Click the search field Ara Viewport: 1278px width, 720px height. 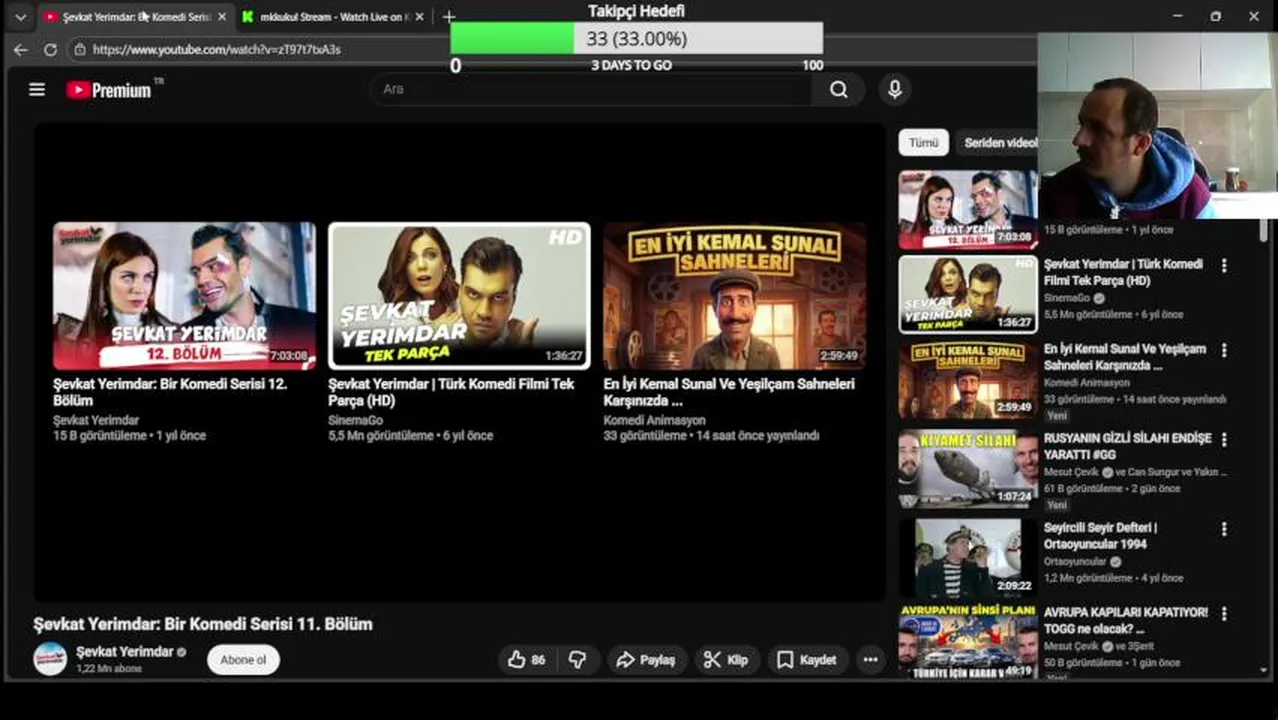click(590, 90)
